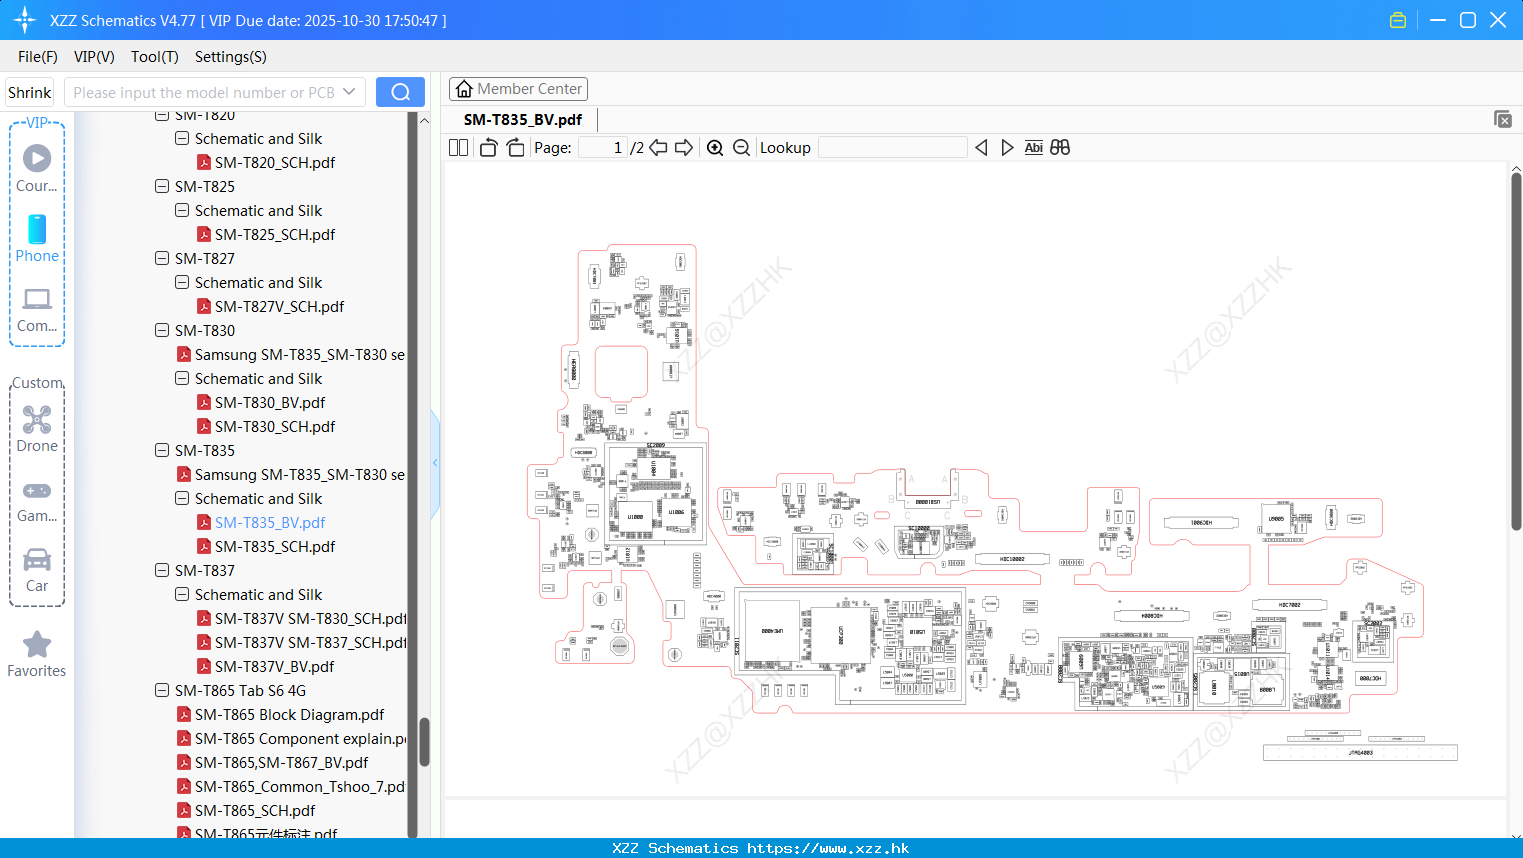The width and height of the screenshot is (1523, 858).
Task: Click the file tree vertical scrollbar
Action: [424, 741]
